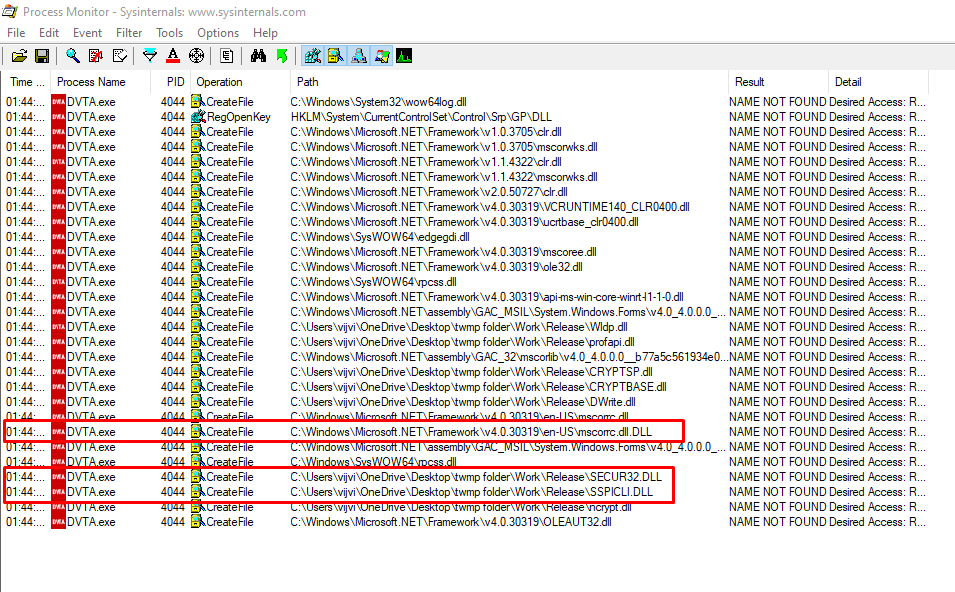Select the Release\ncrypt.dll path row
The image size is (955, 592).
[x=461, y=507]
